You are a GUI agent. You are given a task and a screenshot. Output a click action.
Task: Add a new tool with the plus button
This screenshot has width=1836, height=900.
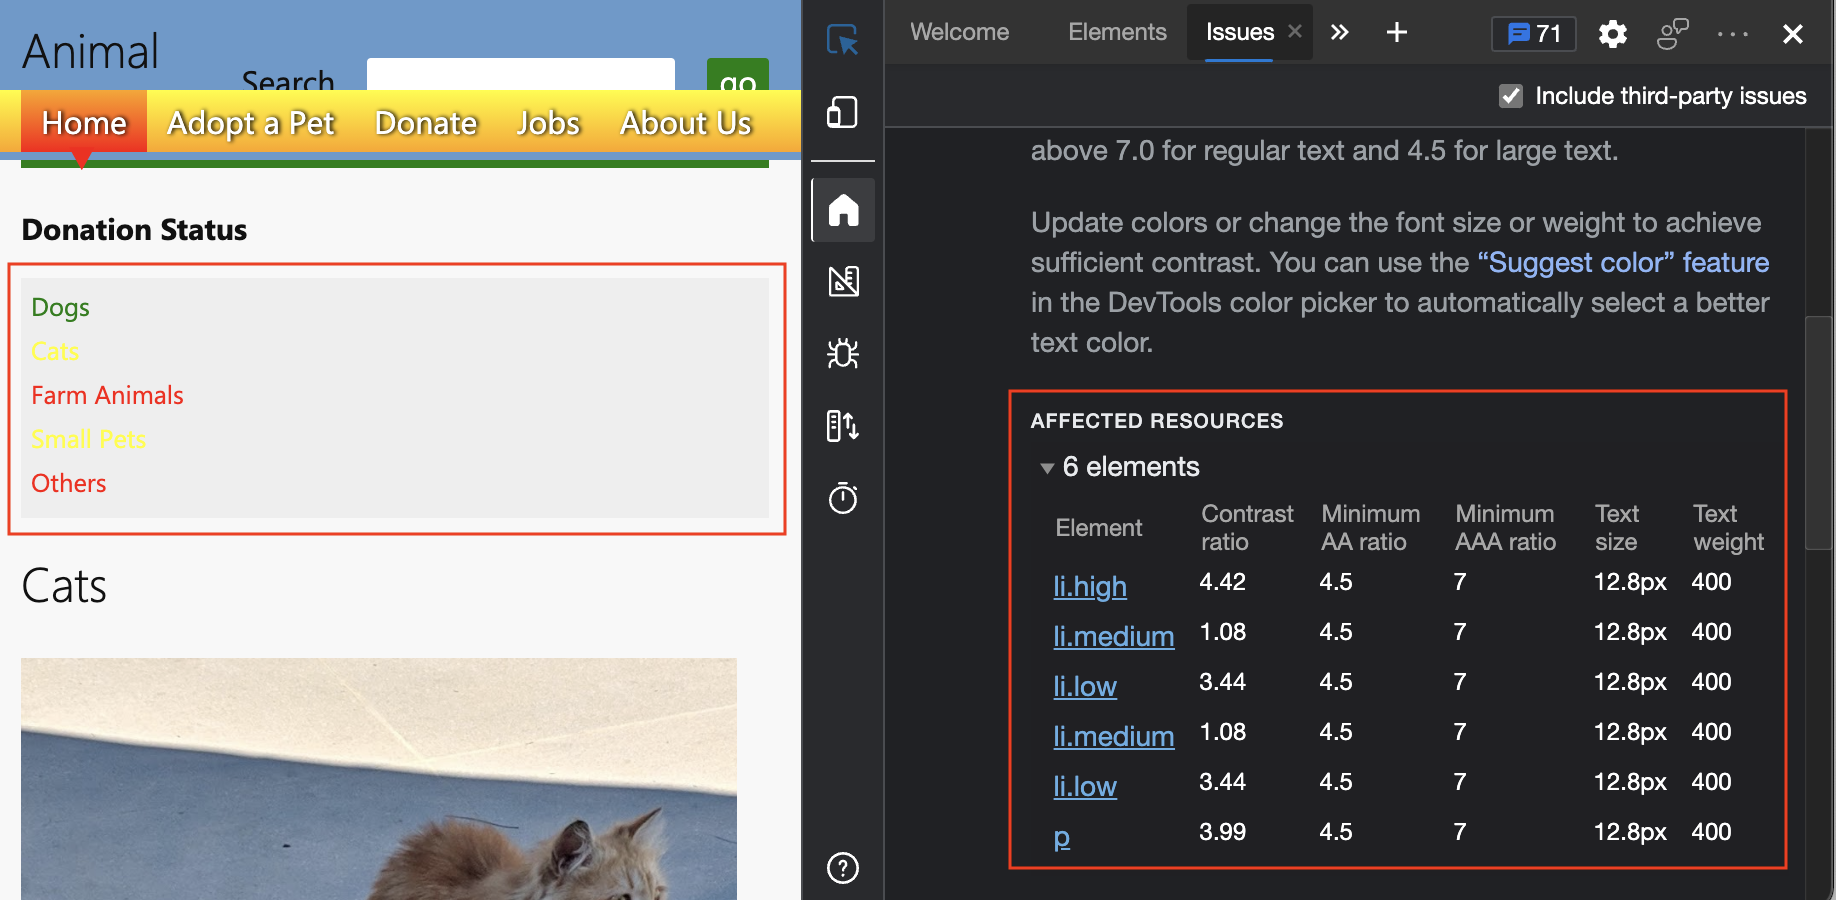tap(1396, 32)
